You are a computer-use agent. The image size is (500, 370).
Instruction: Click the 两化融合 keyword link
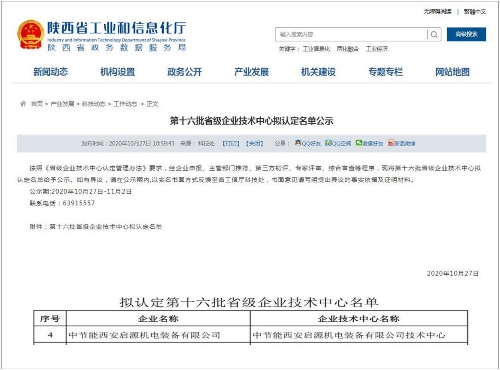click(347, 49)
